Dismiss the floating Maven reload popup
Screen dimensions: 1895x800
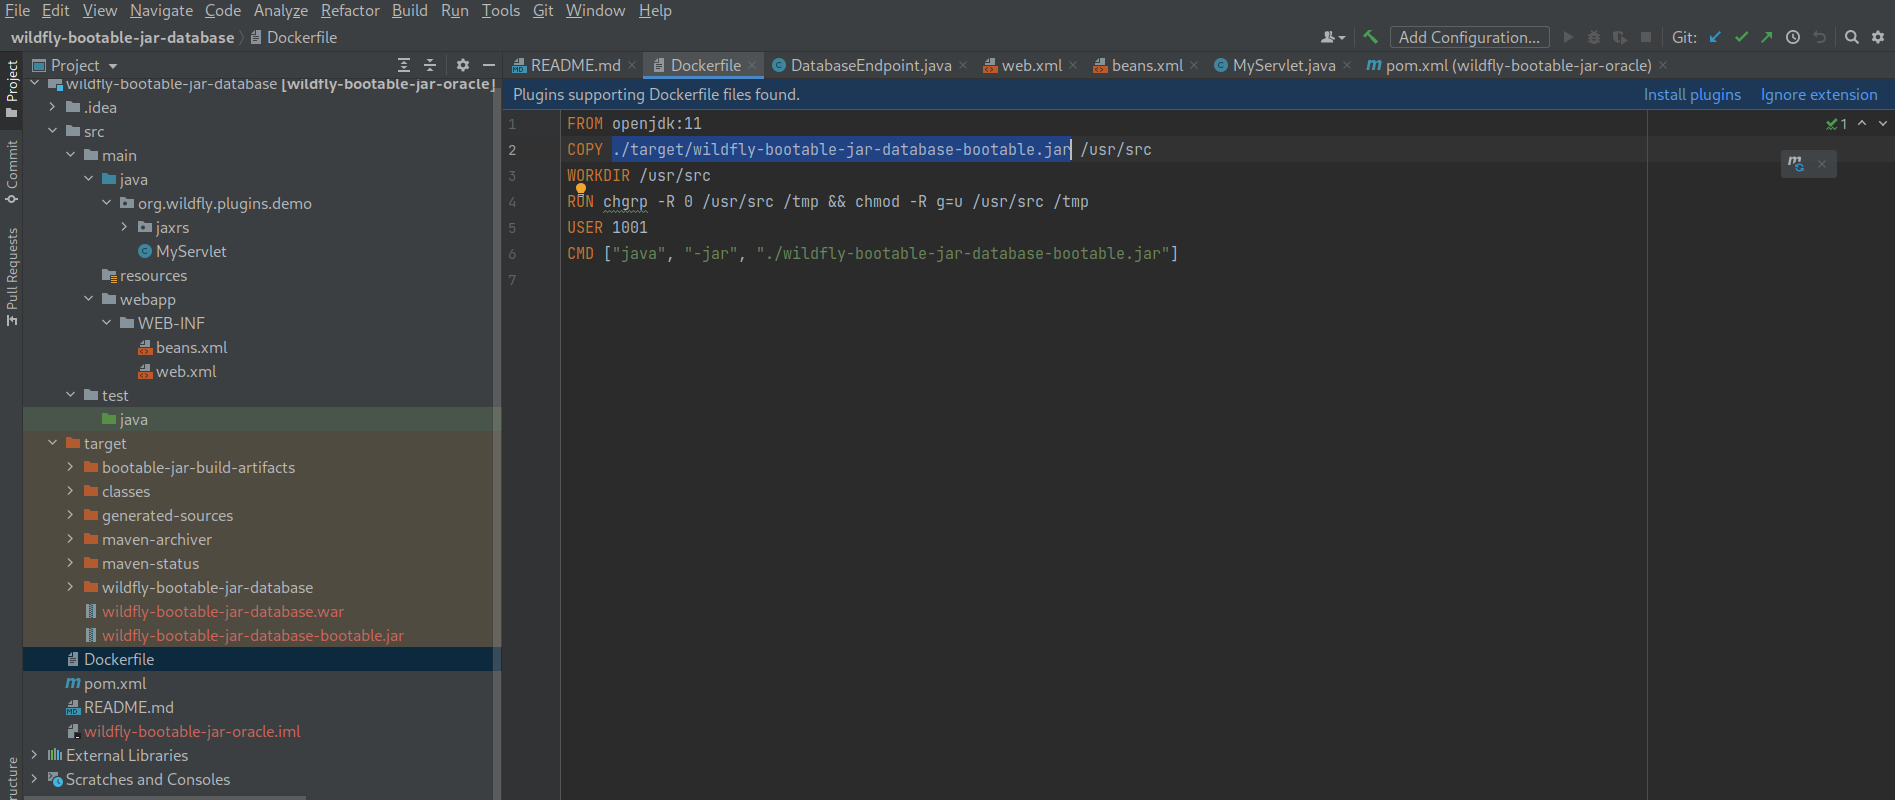[x=1822, y=164]
